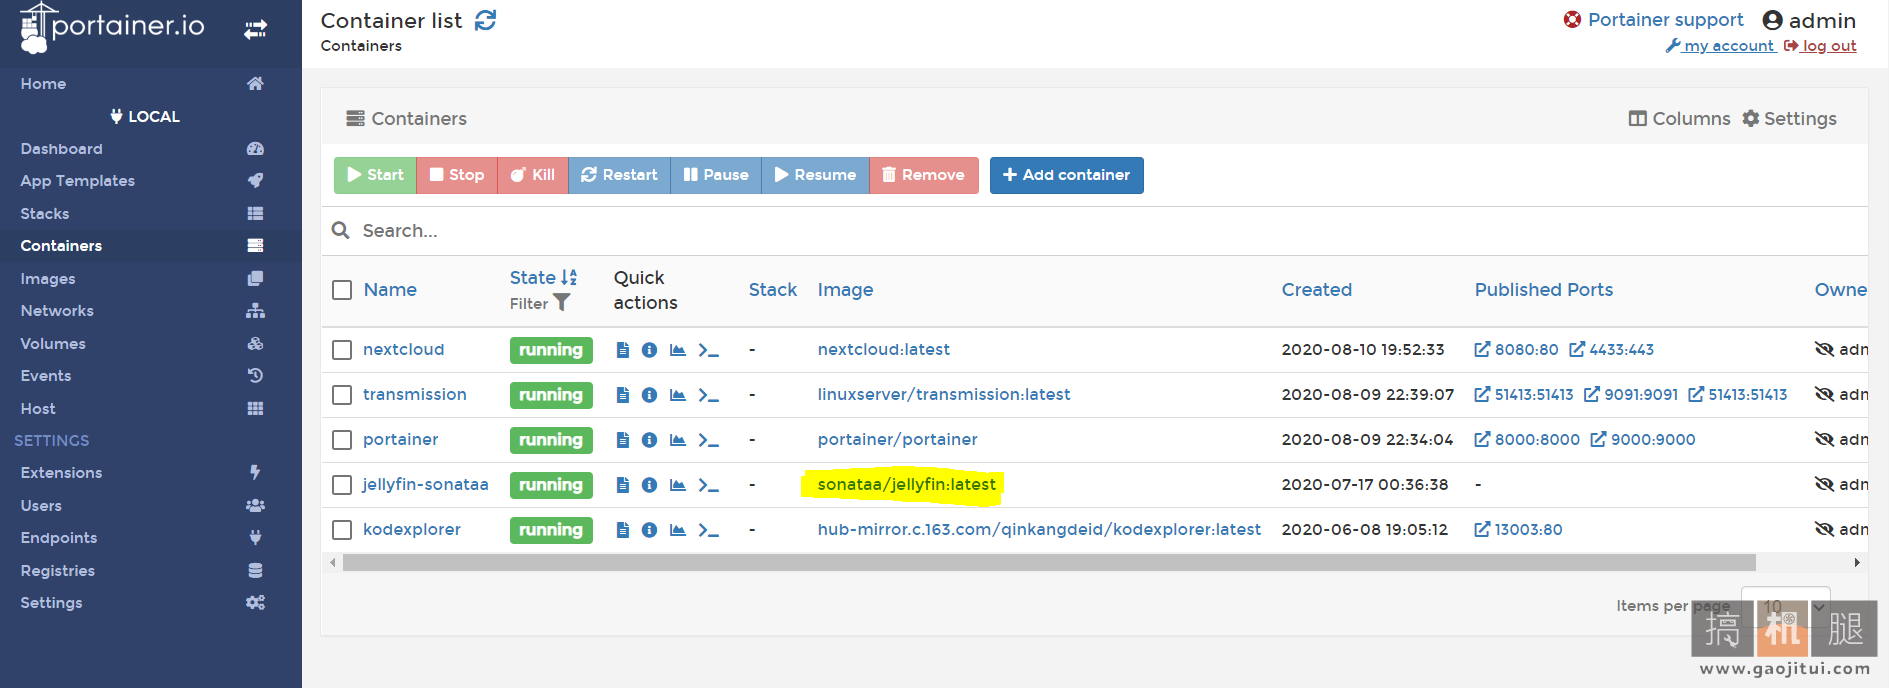Click the Start button
This screenshot has height=688, width=1889.
click(x=375, y=175)
